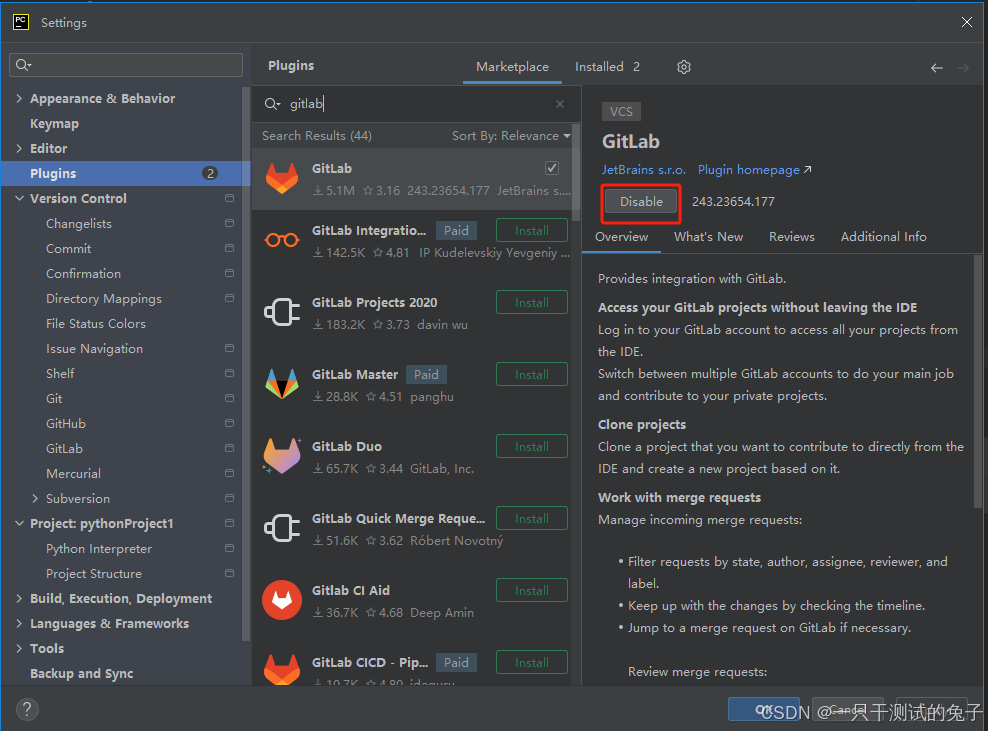Open help with the question mark button
This screenshot has width=988, height=731.
click(27, 710)
